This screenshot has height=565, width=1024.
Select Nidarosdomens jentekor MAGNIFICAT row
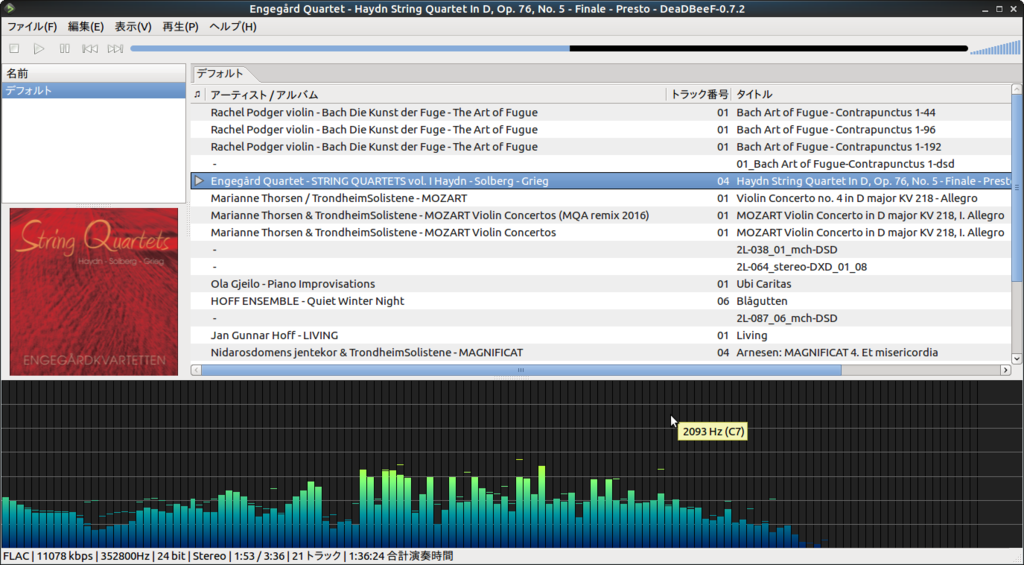pyautogui.click(x=601, y=352)
